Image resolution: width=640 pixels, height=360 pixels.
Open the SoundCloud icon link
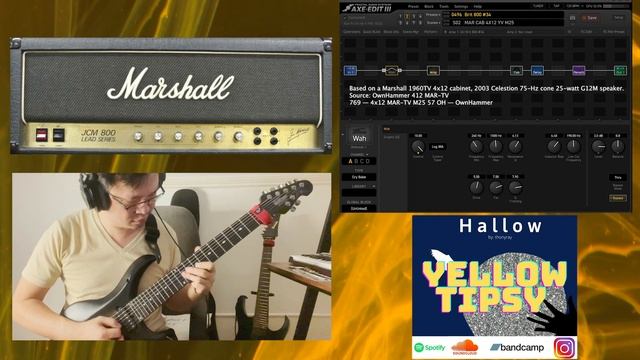pyautogui.click(x=464, y=347)
